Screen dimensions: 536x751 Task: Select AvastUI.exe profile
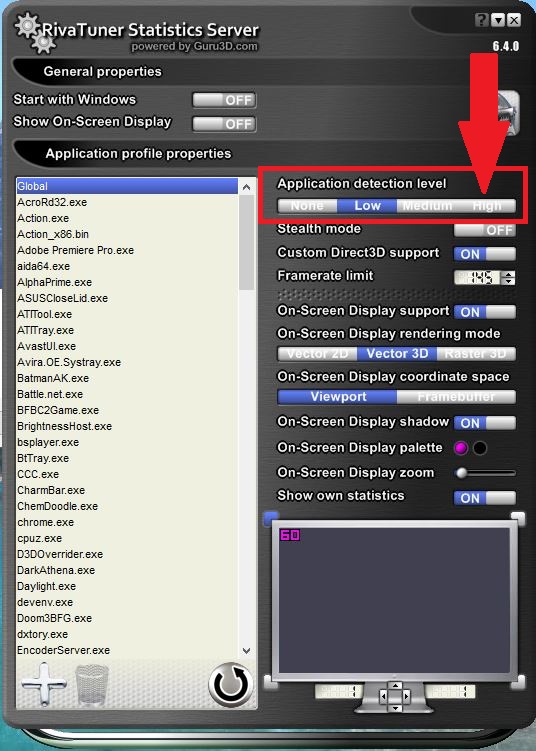point(127,346)
